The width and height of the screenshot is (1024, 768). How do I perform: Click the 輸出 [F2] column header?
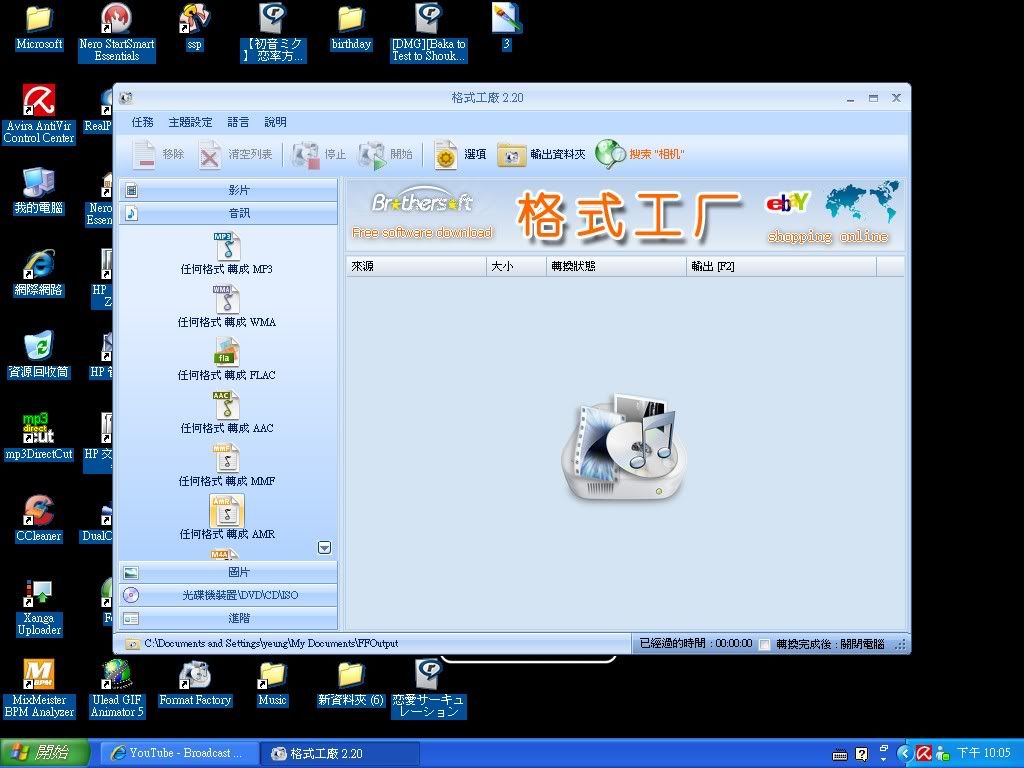coord(781,266)
